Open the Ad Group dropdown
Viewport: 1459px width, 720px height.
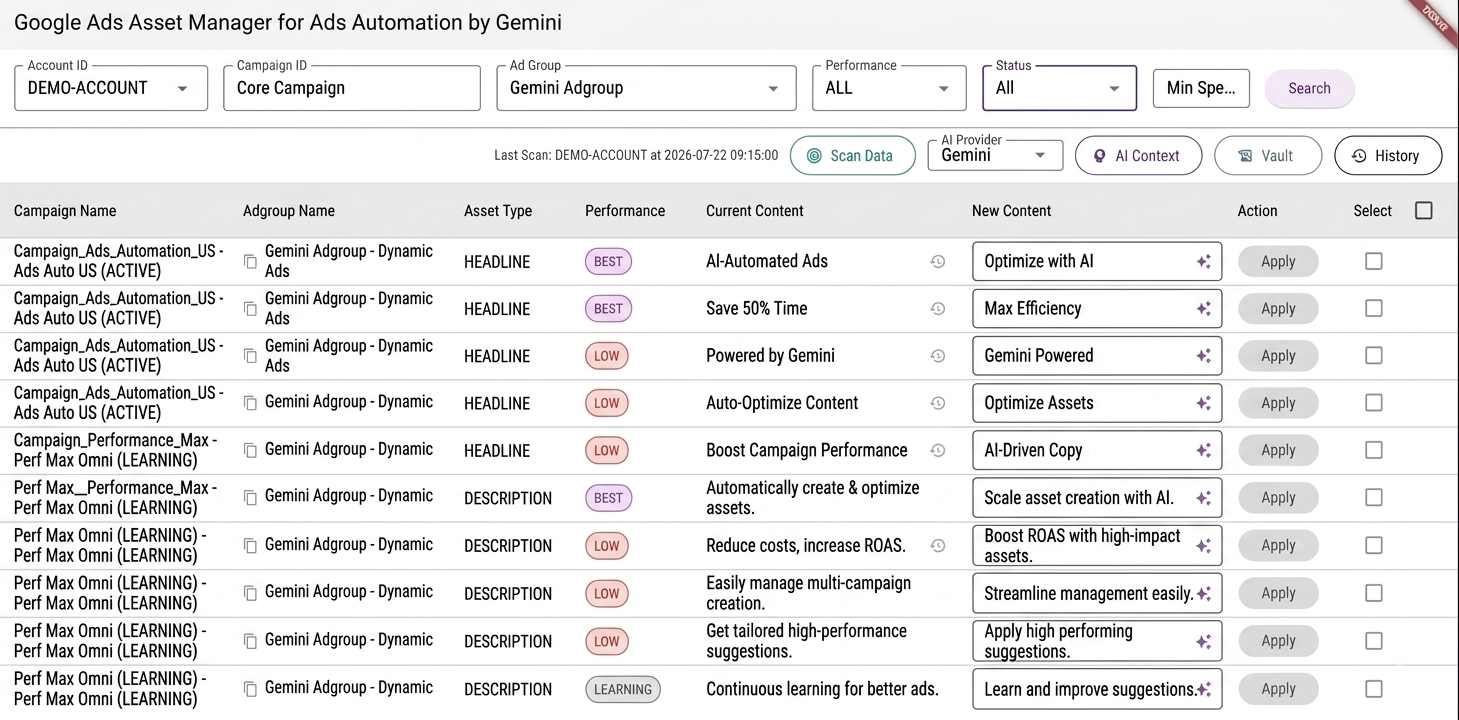(x=646, y=88)
